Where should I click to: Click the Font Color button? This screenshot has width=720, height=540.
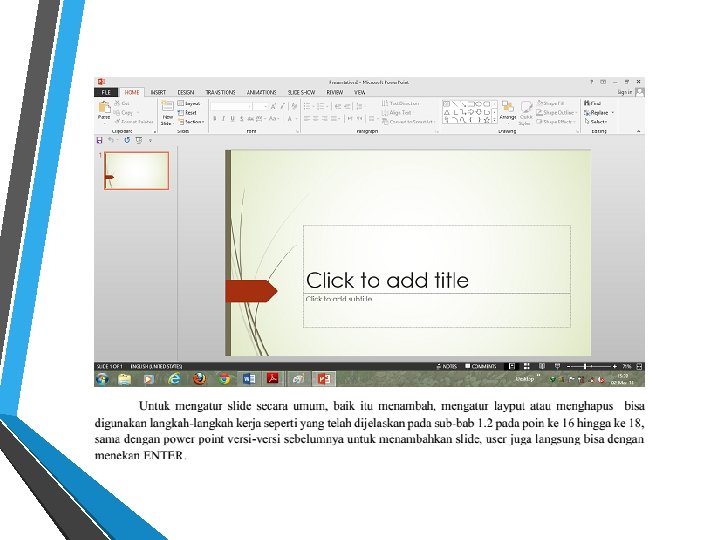click(291, 119)
